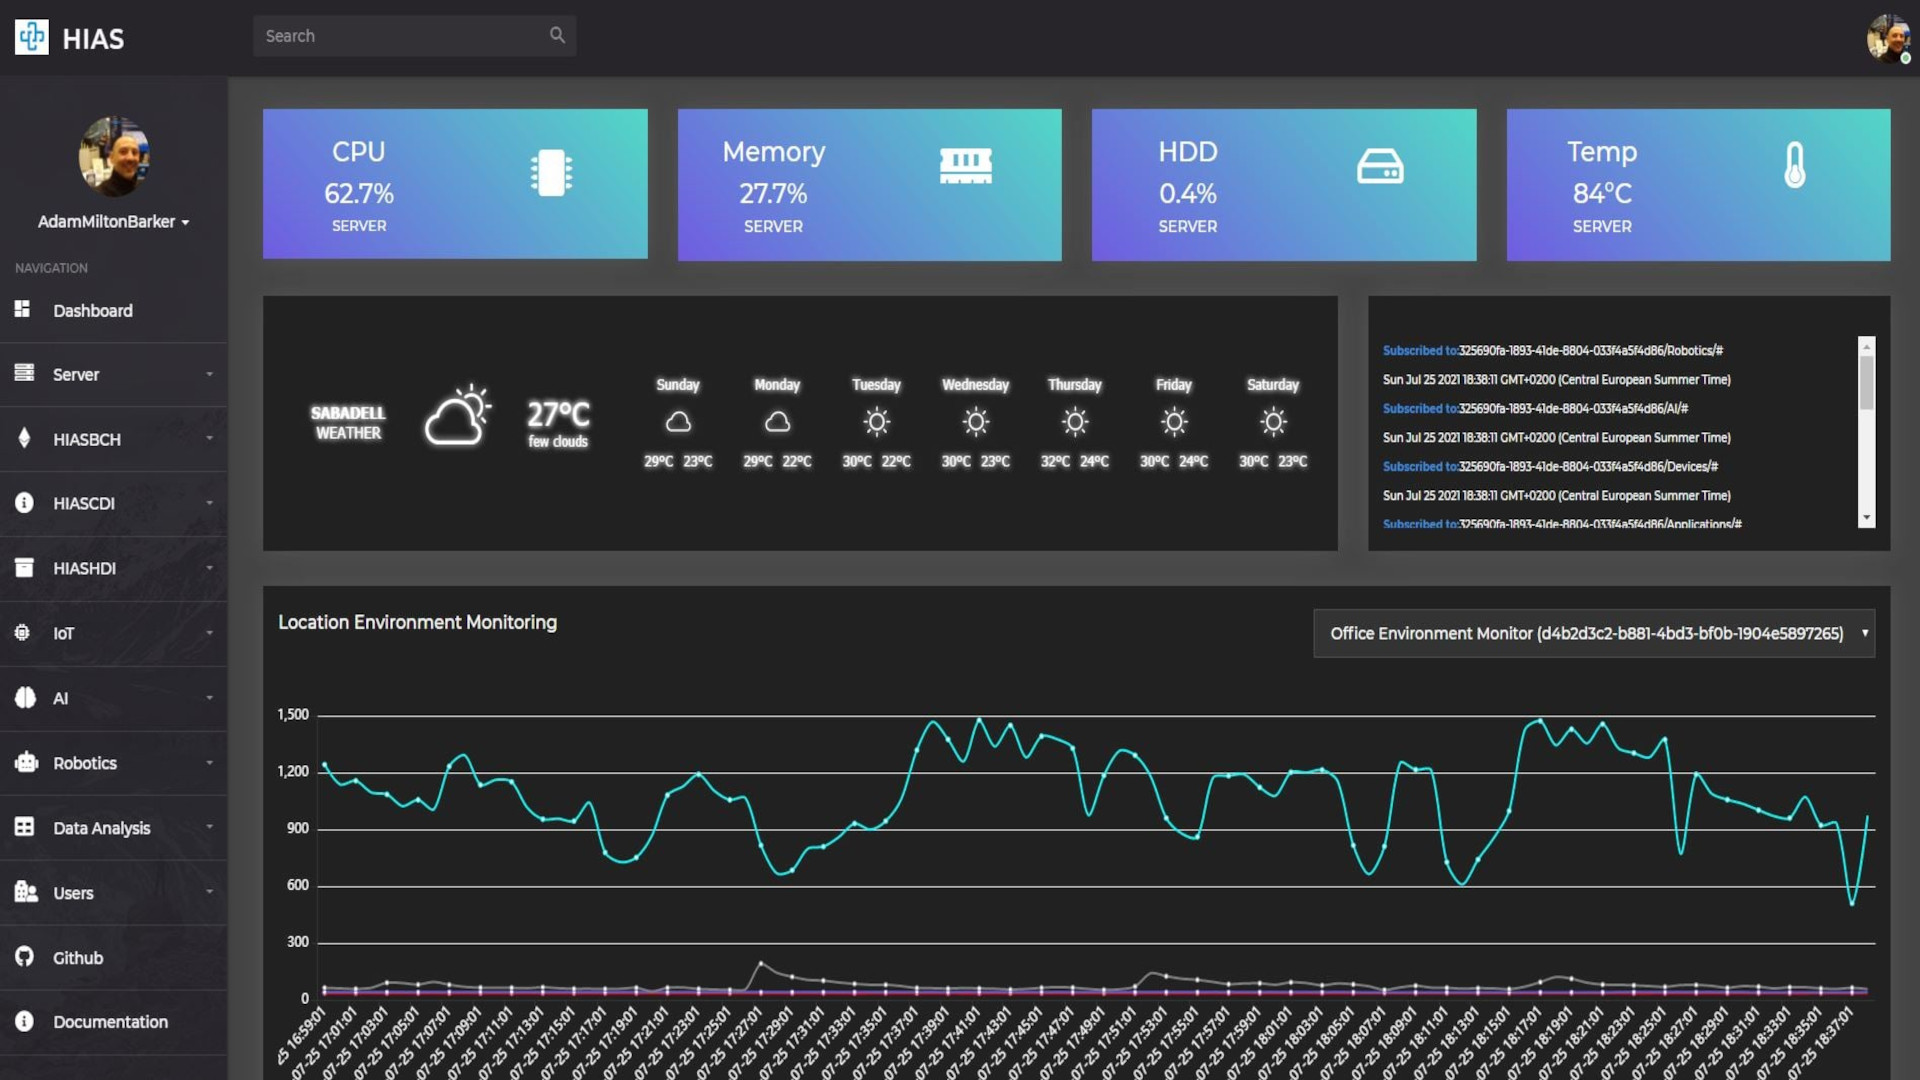
Task: Click the HDD 0.4% value
Action: pos(1188,193)
